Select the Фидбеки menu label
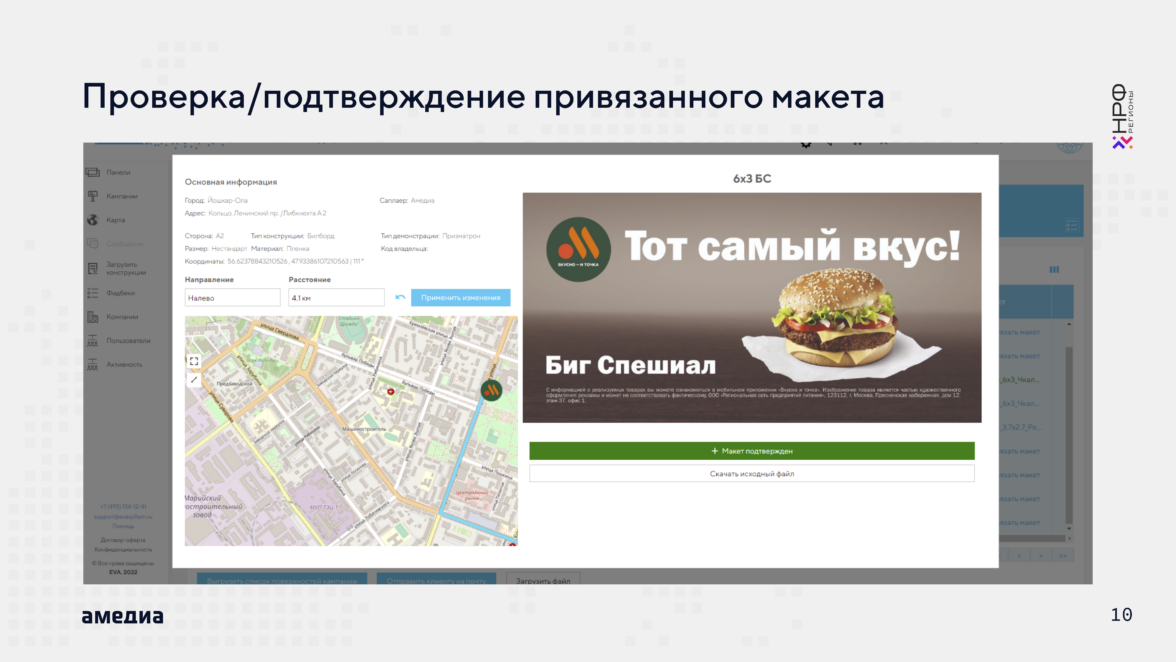The image size is (1176, 662). click(120, 293)
